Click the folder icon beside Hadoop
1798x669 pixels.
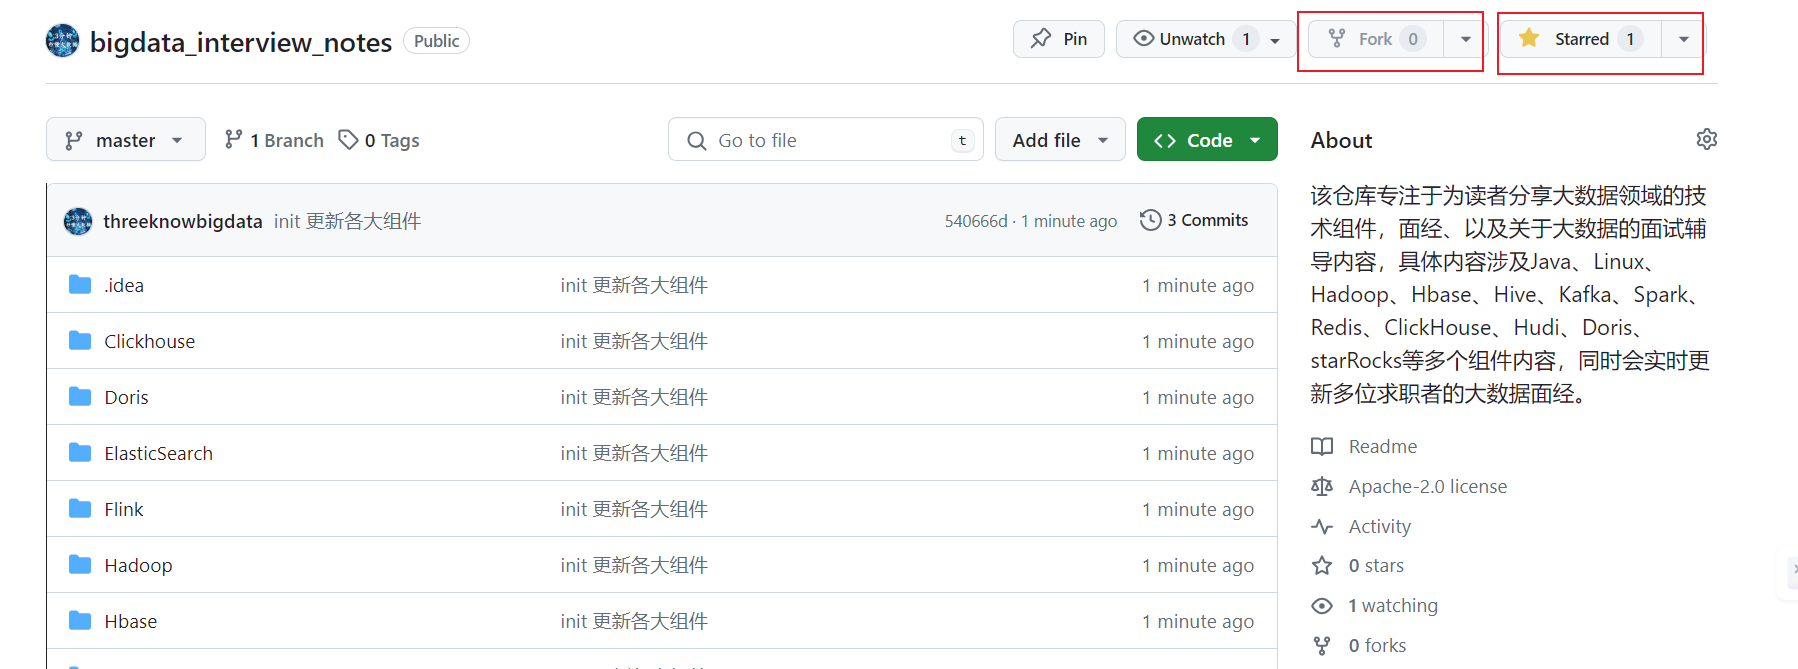(x=80, y=565)
